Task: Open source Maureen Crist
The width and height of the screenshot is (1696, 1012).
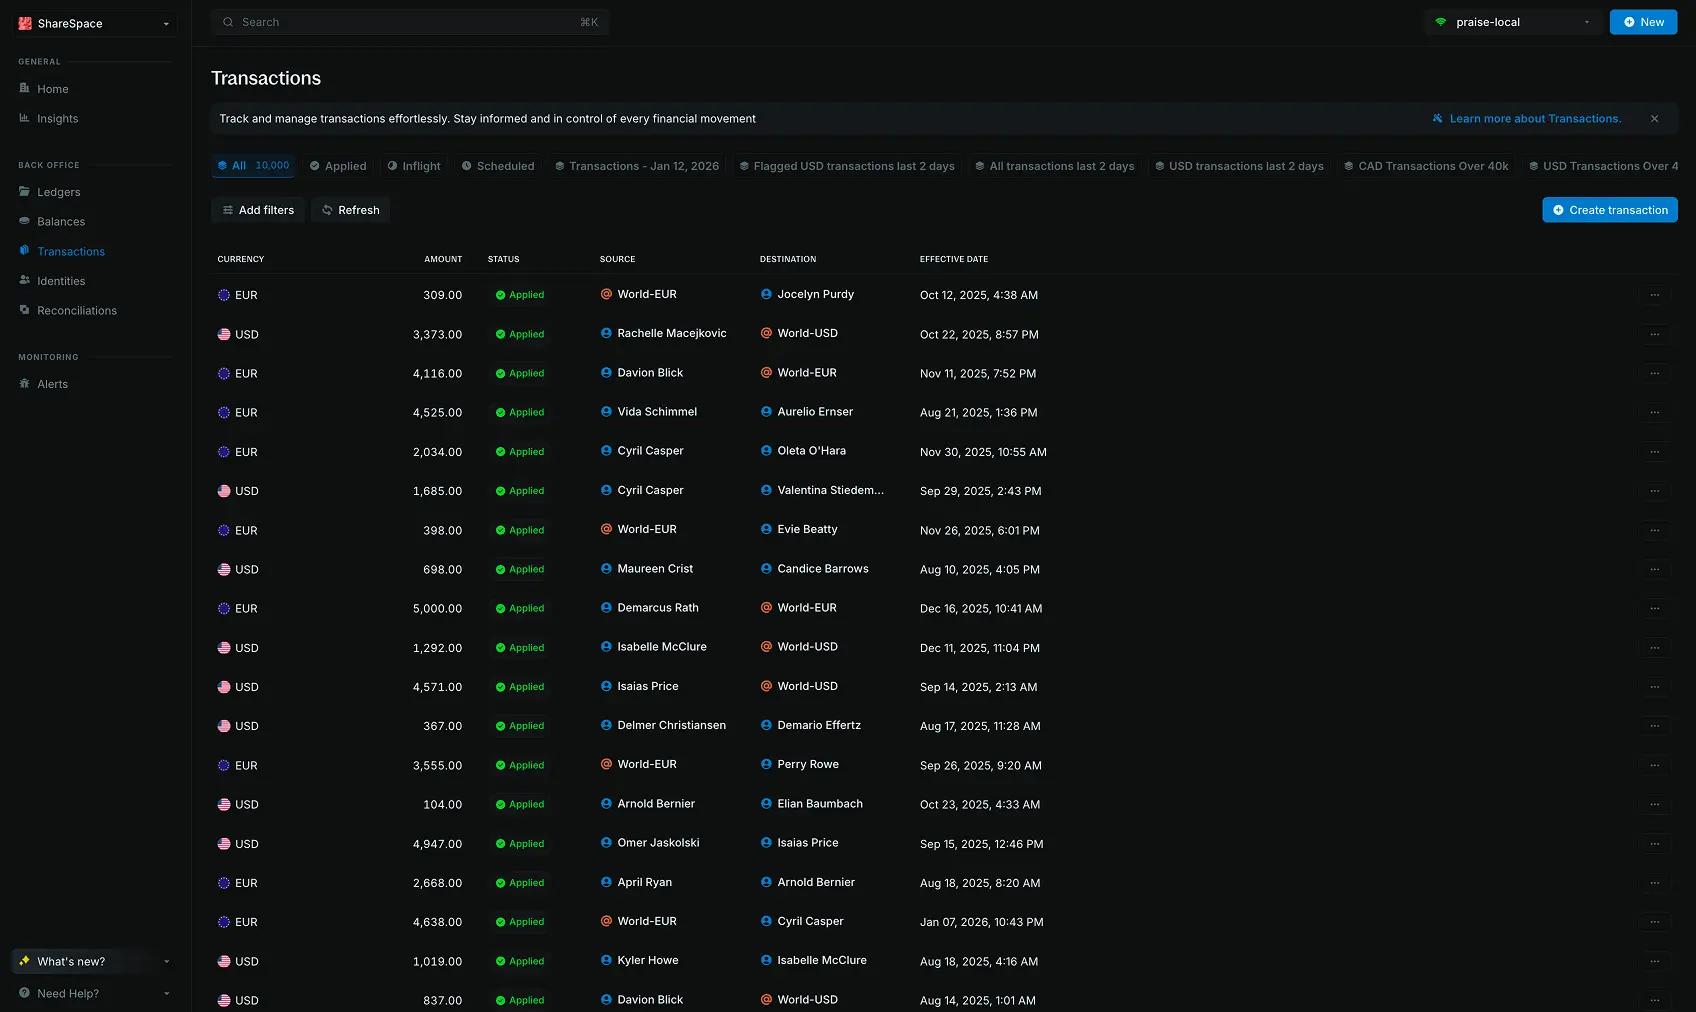Action: [655, 568]
